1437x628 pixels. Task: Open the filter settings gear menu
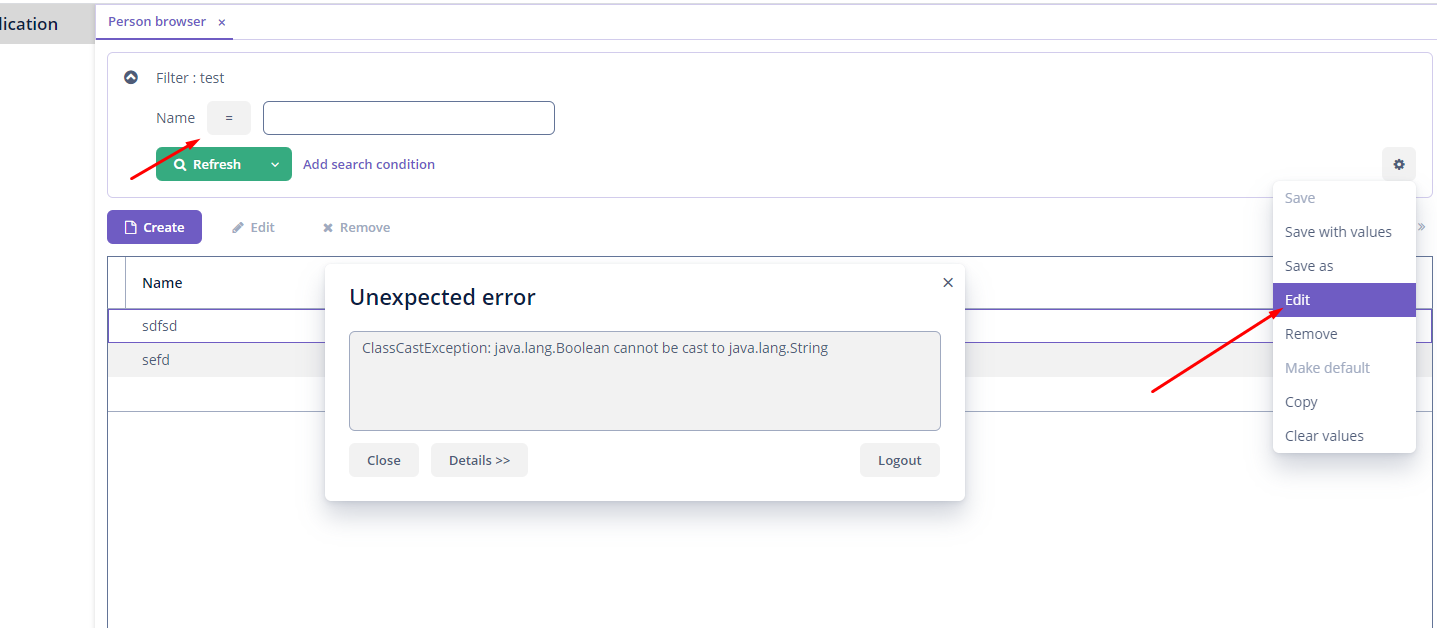pos(1398,163)
